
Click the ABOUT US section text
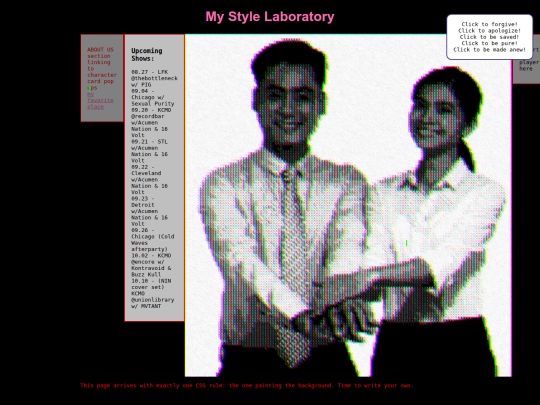(x=102, y=69)
